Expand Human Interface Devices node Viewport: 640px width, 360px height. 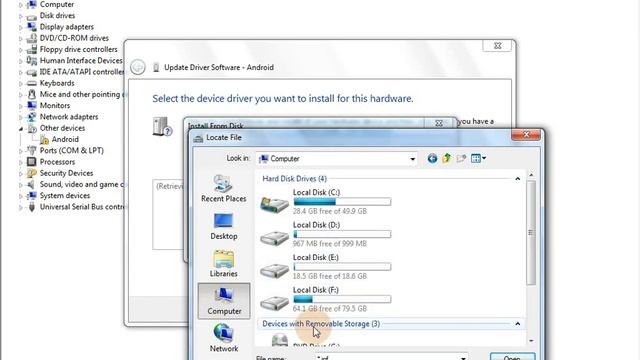(x=20, y=61)
